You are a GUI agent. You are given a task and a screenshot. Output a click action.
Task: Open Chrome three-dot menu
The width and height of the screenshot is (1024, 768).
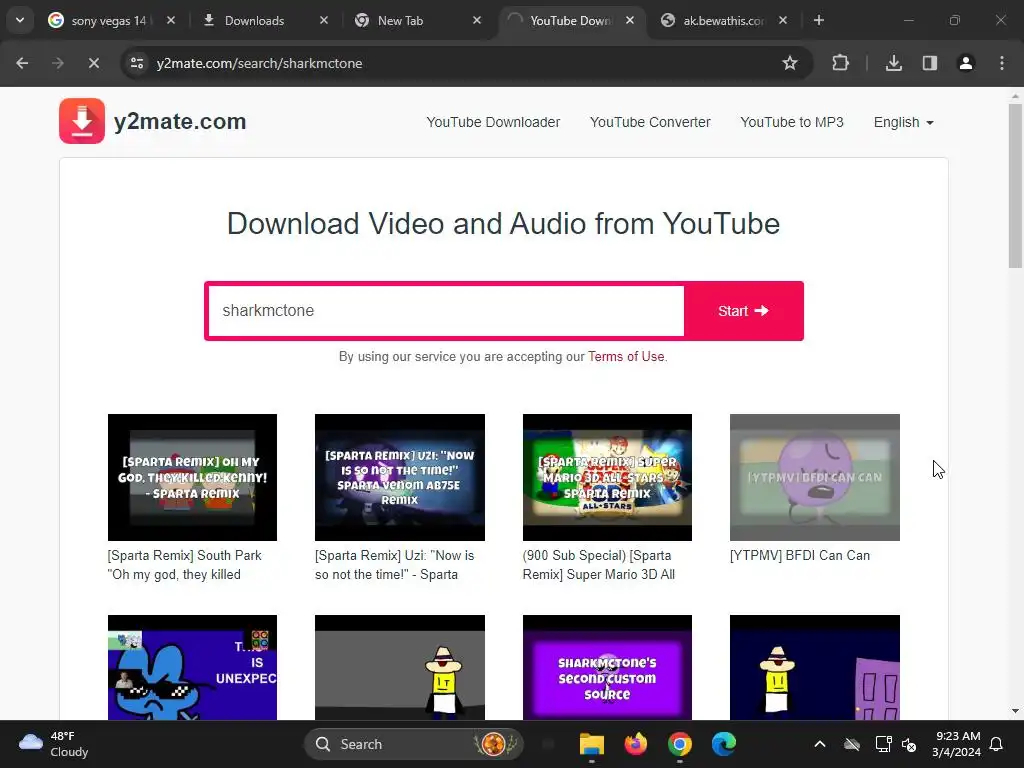point(1002,63)
